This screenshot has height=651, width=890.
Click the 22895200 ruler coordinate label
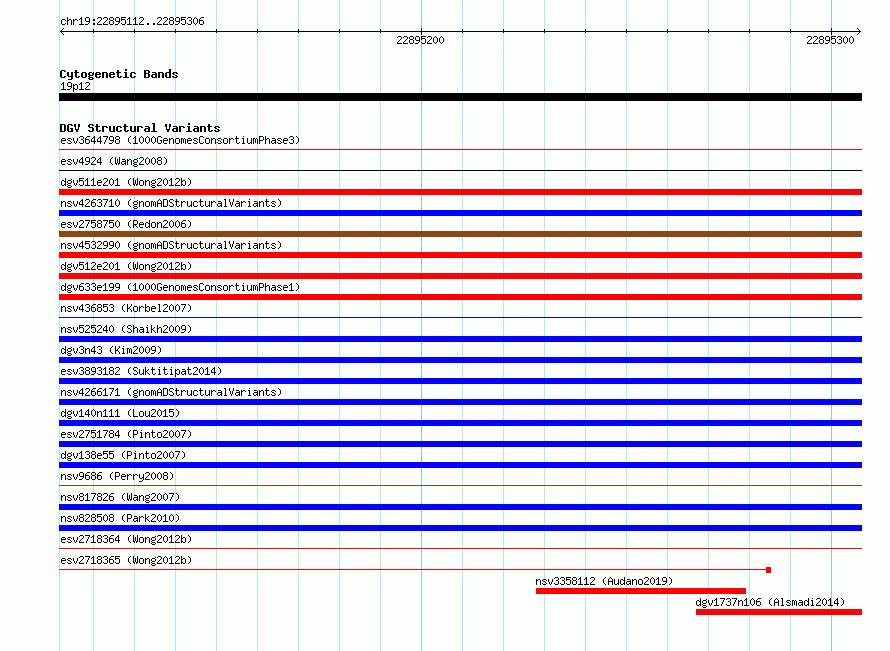coord(420,40)
